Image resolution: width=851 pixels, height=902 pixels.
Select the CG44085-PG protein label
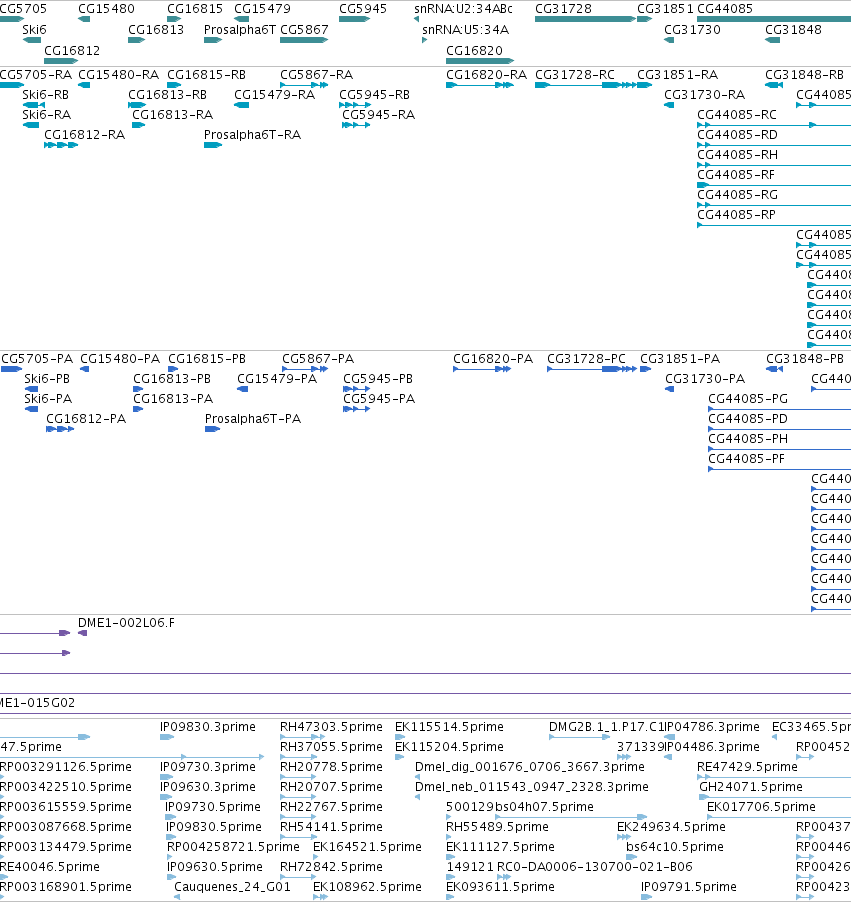click(748, 399)
